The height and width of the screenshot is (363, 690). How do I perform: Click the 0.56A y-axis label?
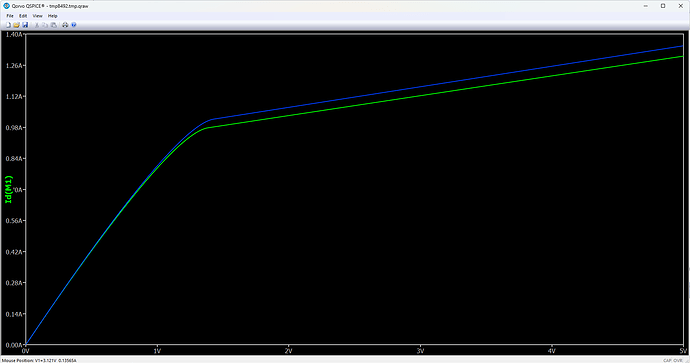[x=14, y=221]
